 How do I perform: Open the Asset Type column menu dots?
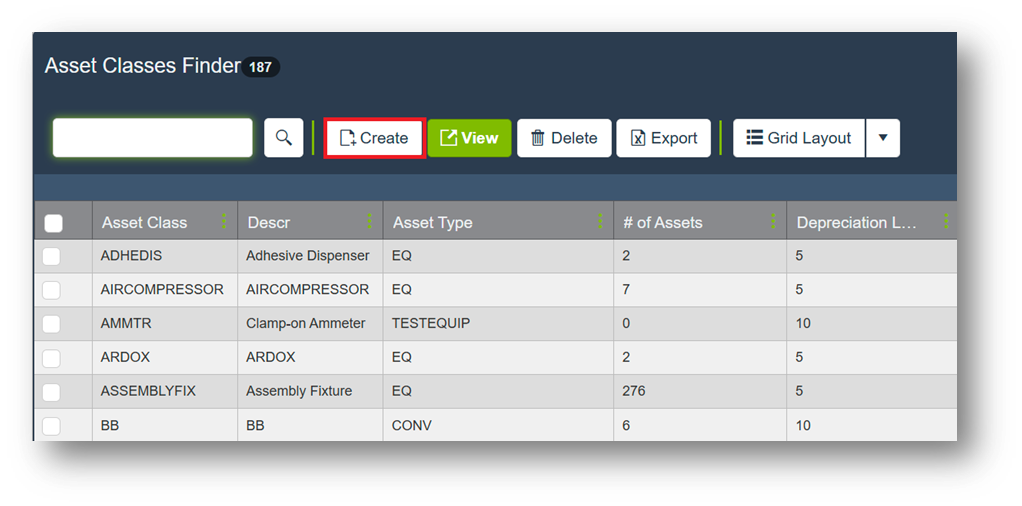point(600,222)
